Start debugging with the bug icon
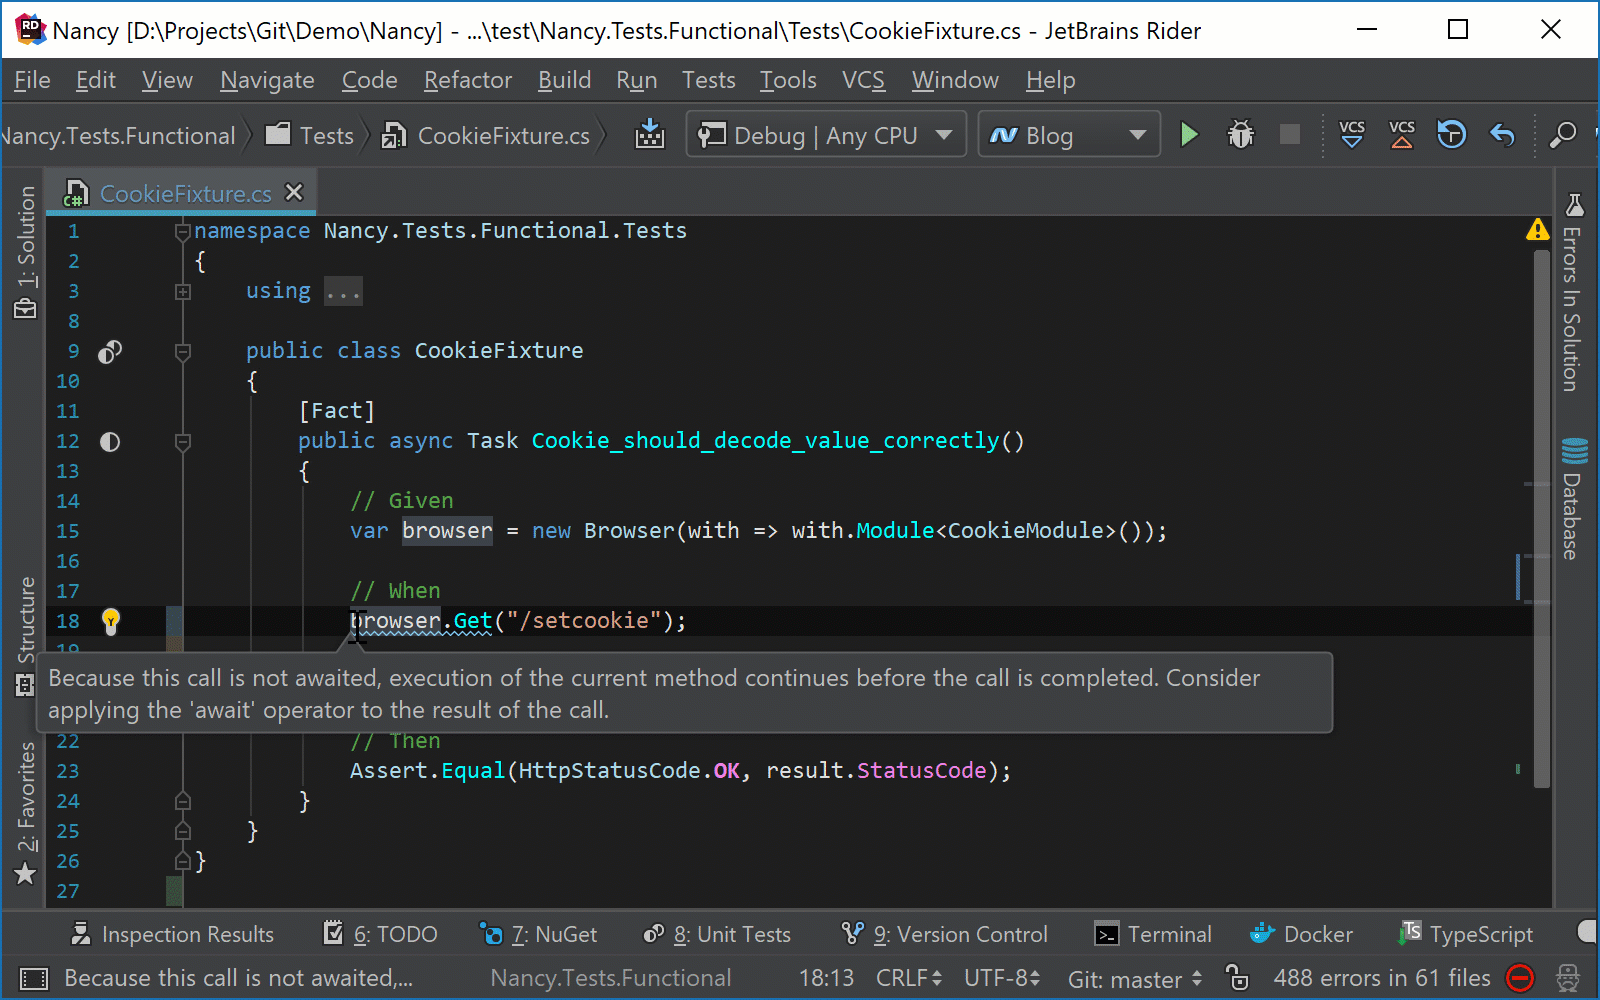 pos(1240,135)
